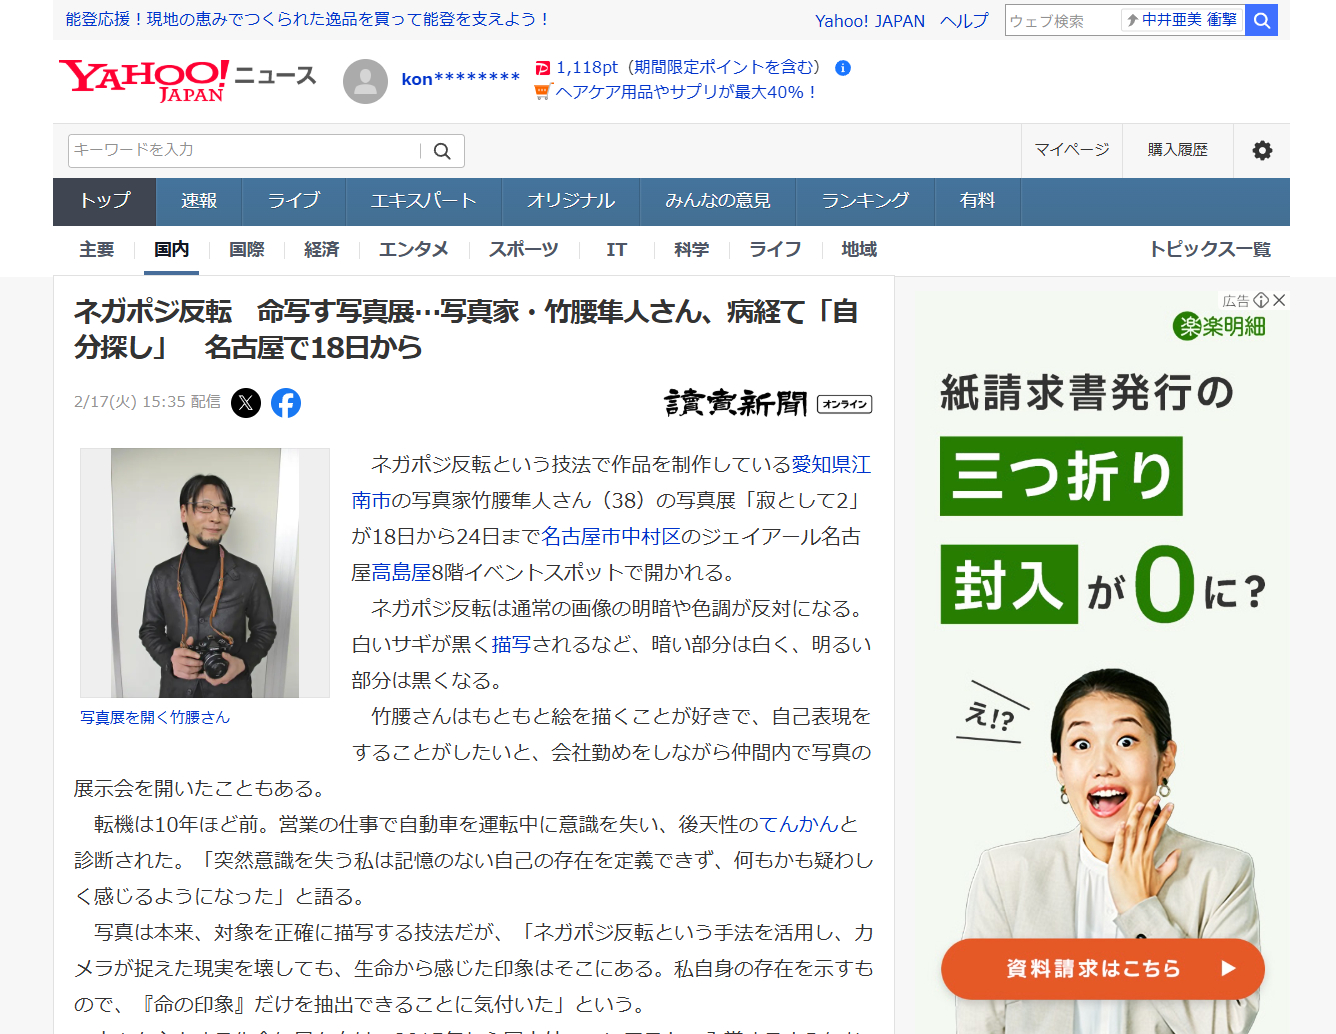
Task: Click the user profile avatar icon
Action: [x=365, y=81]
